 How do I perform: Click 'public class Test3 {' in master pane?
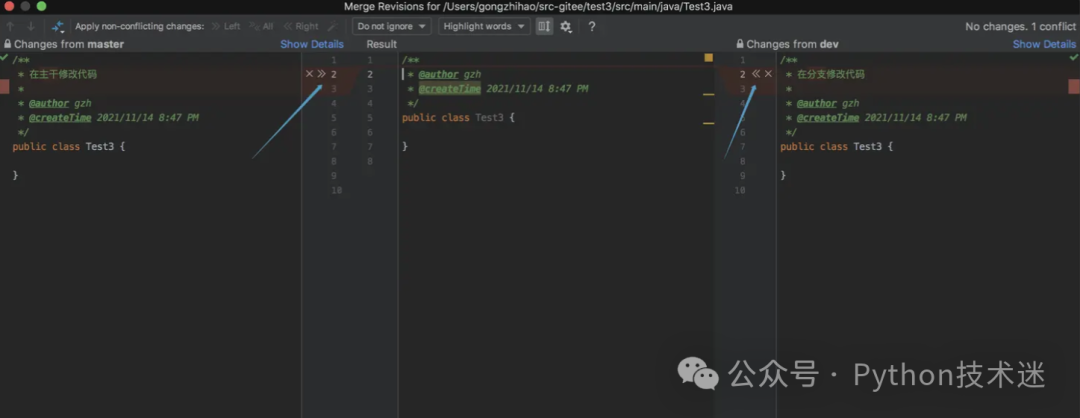point(68,147)
